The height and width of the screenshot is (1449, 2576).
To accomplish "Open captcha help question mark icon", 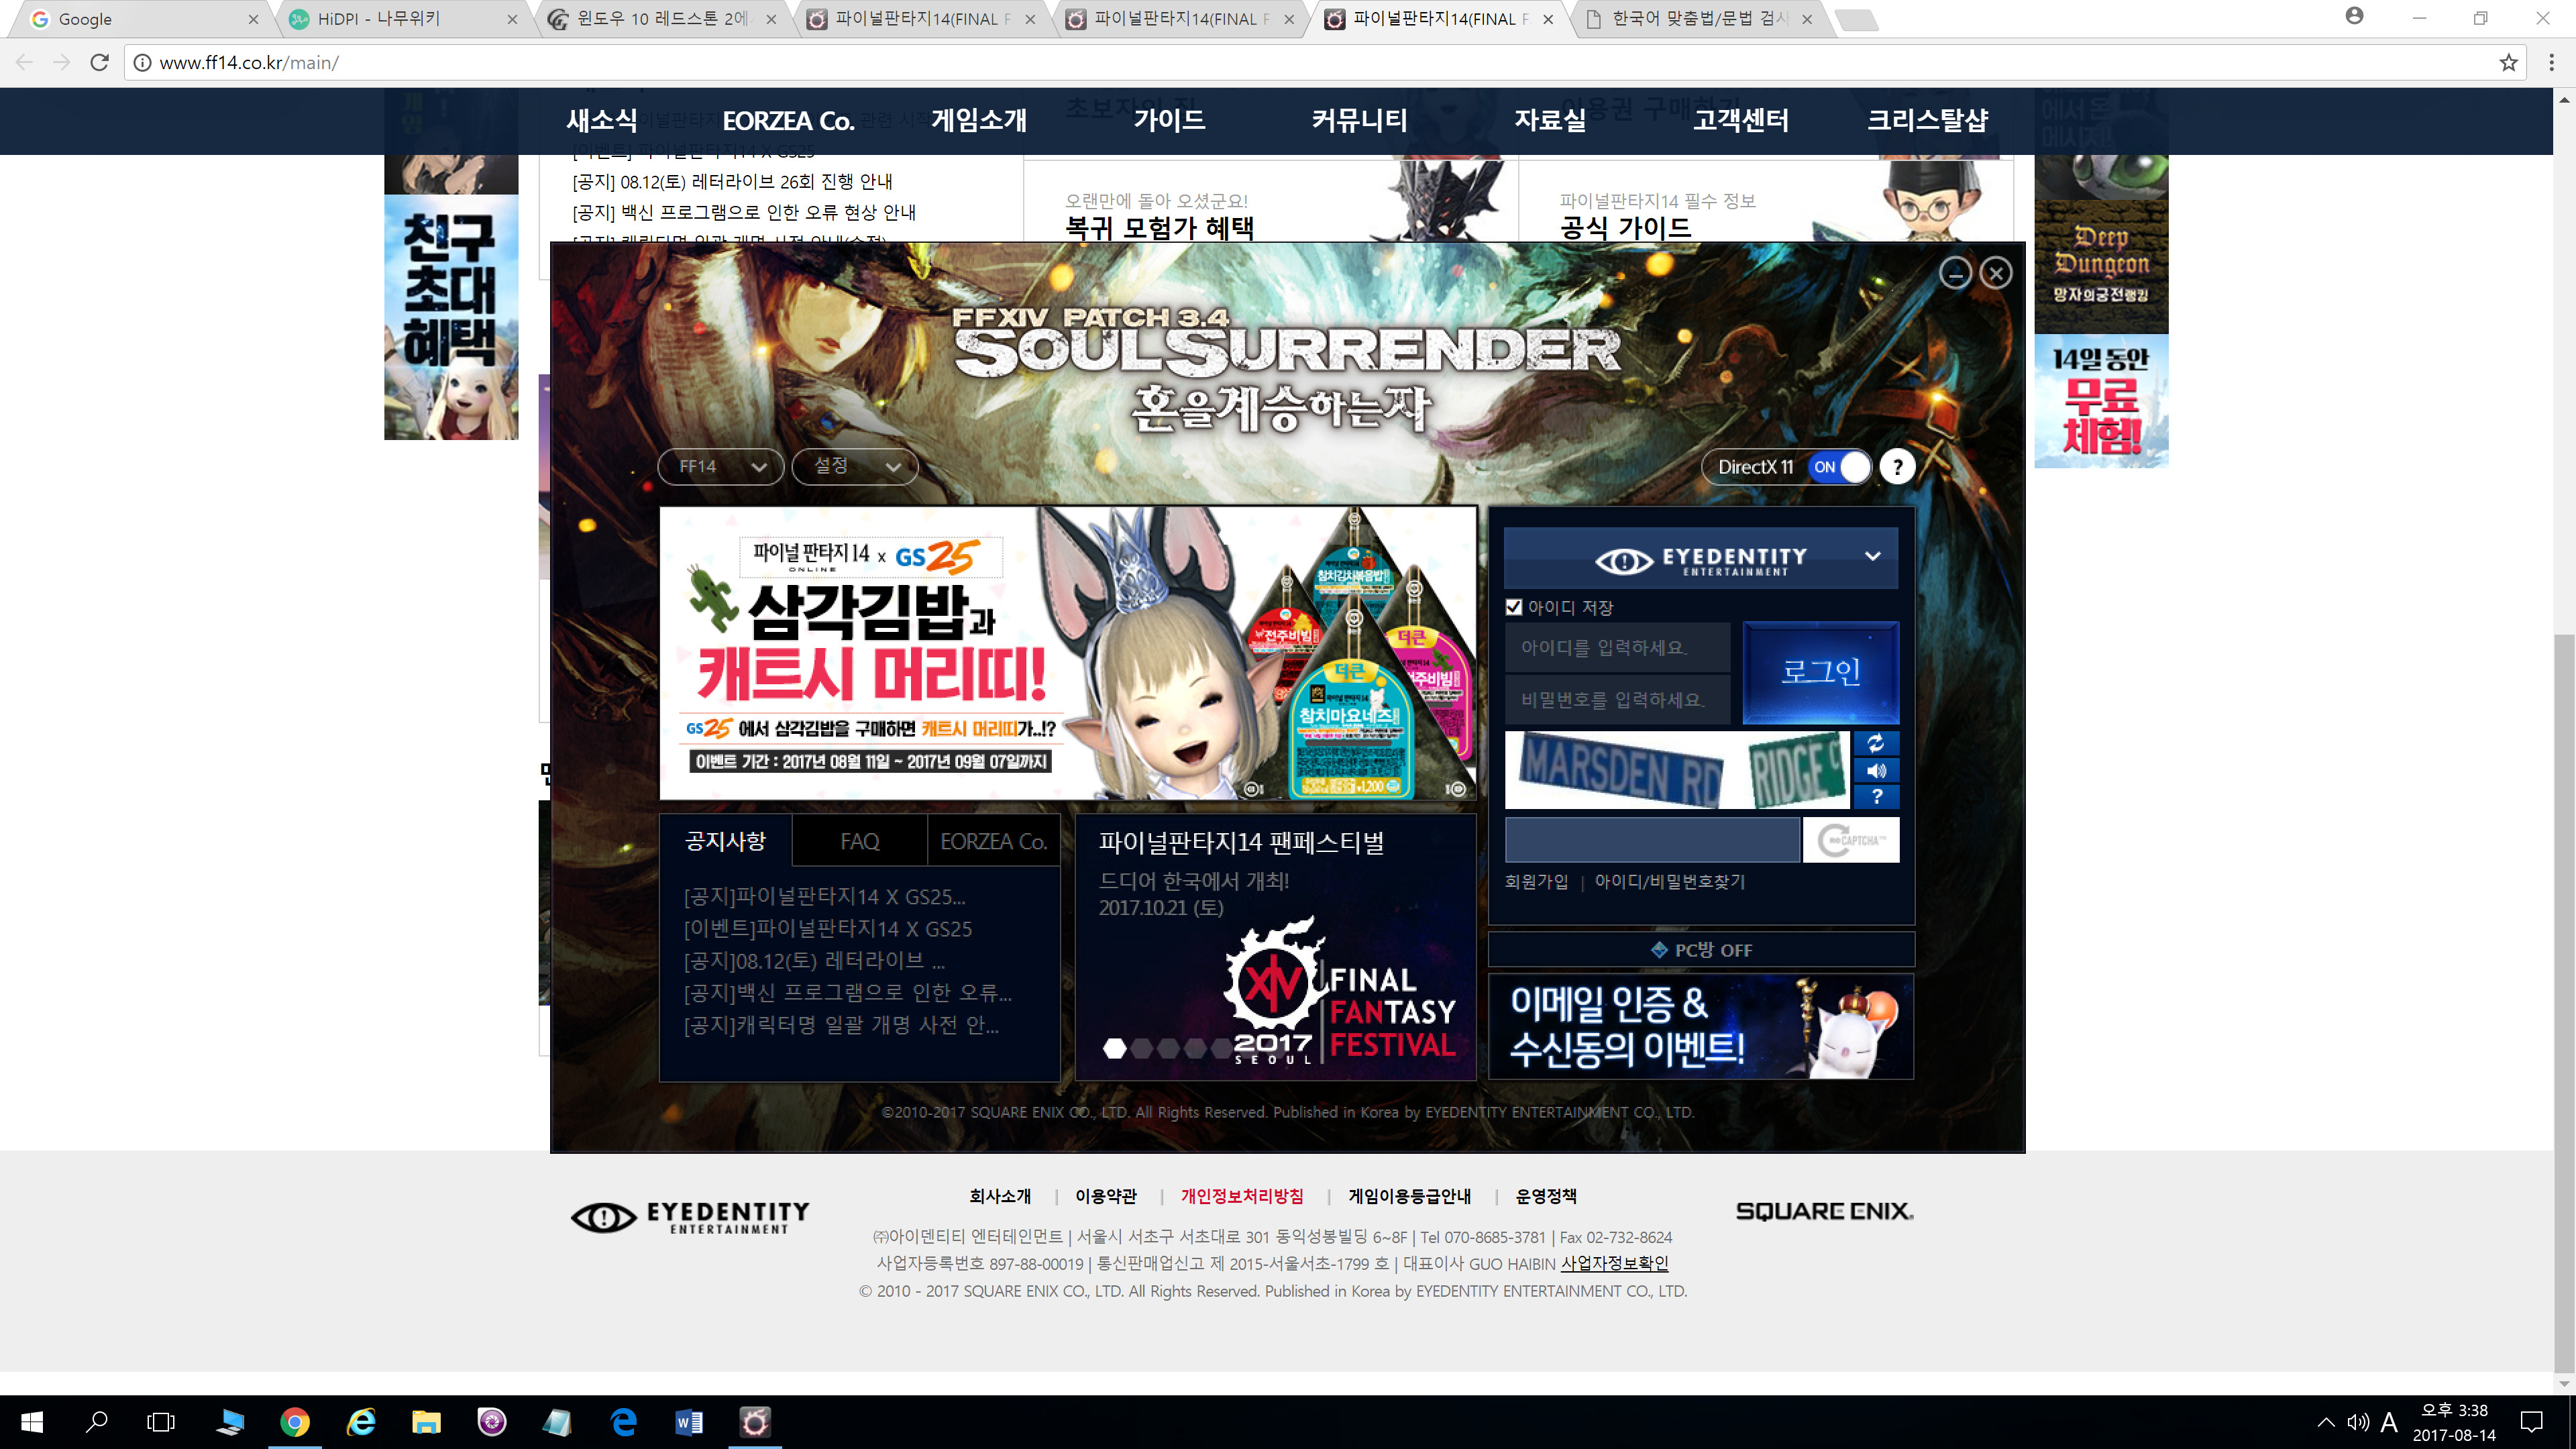I will pyautogui.click(x=1876, y=797).
